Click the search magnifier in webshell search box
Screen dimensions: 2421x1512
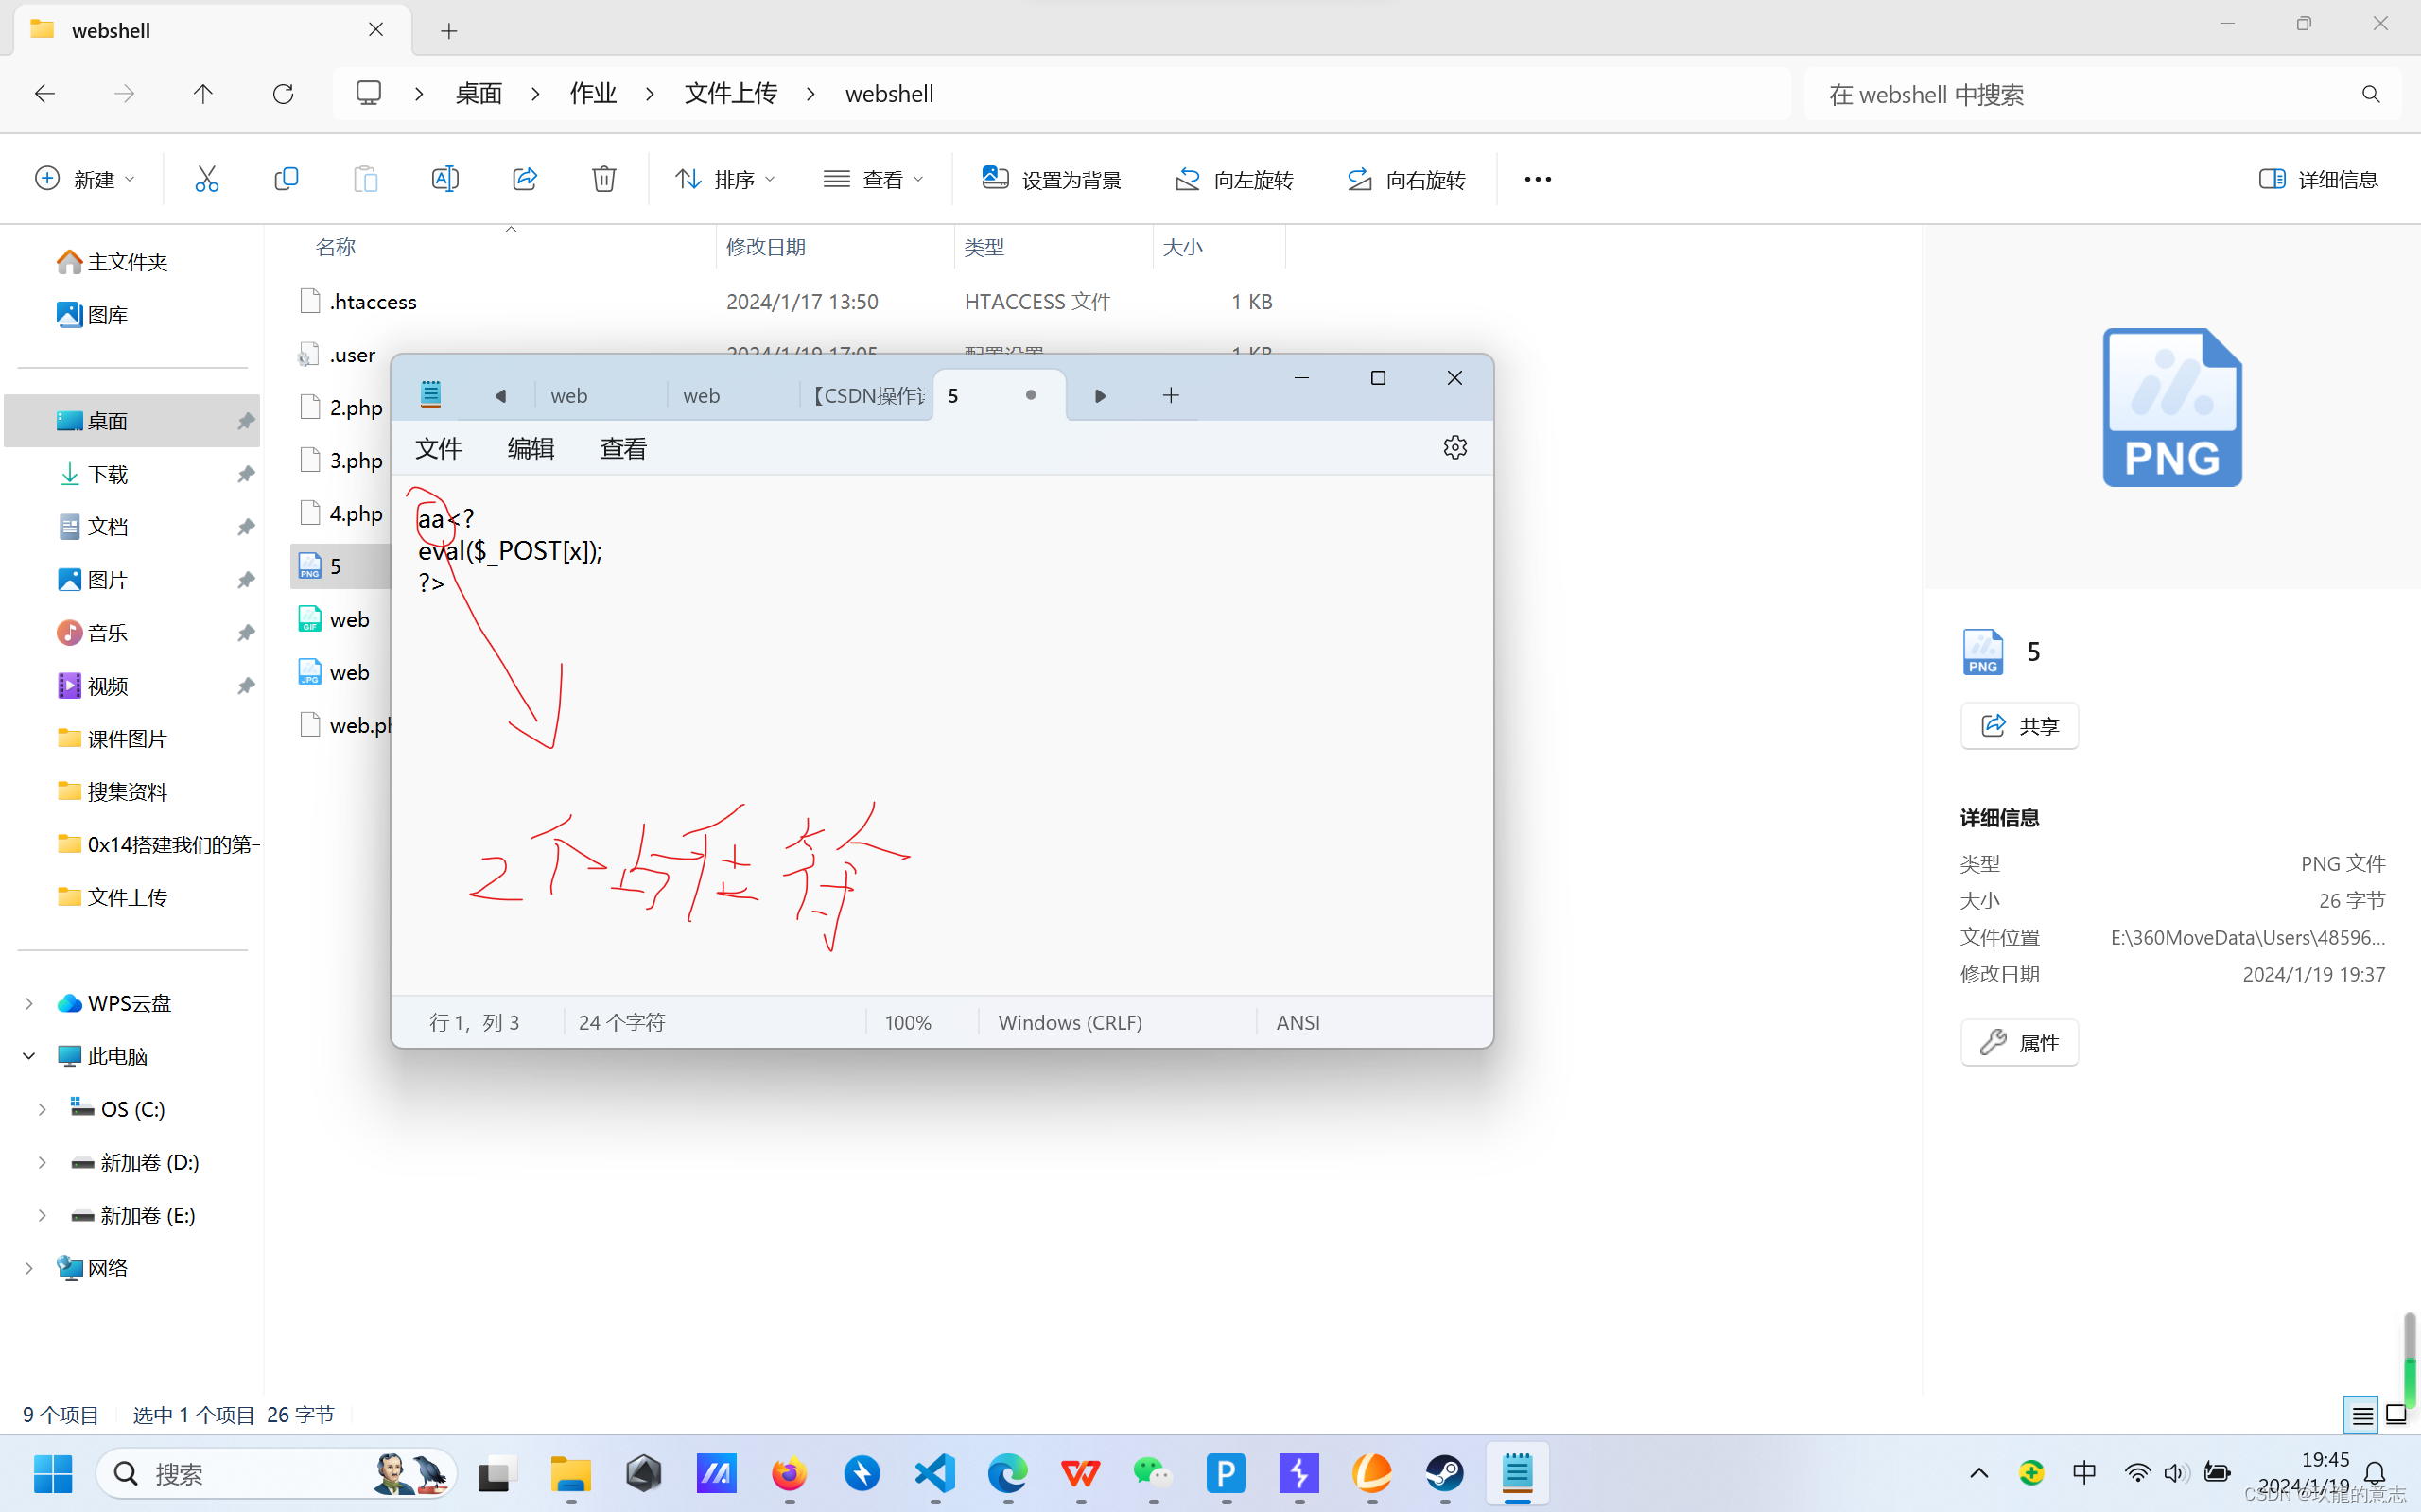pyautogui.click(x=2371, y=94)
